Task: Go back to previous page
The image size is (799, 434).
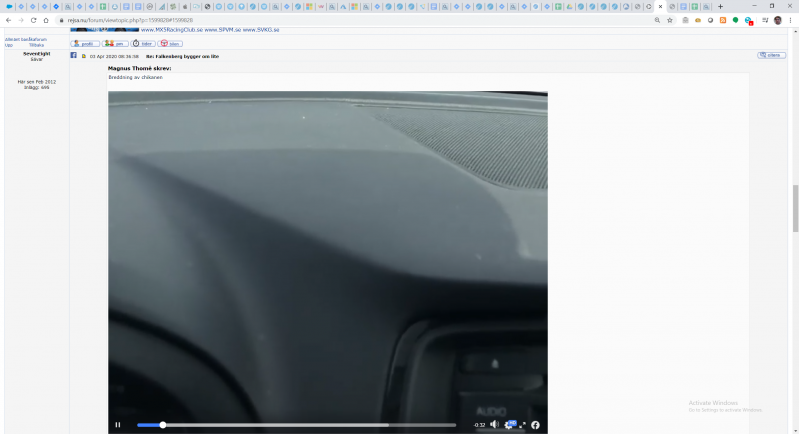Action: pyautogui.click(x=8, y=20)
